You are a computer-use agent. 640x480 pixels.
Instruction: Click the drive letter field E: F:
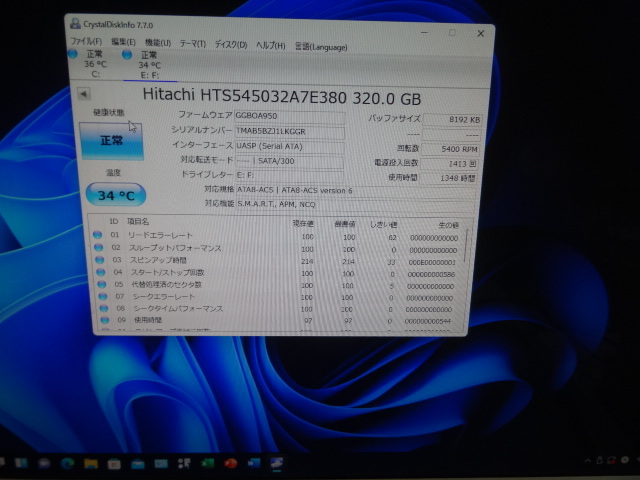tap(289, 175)
